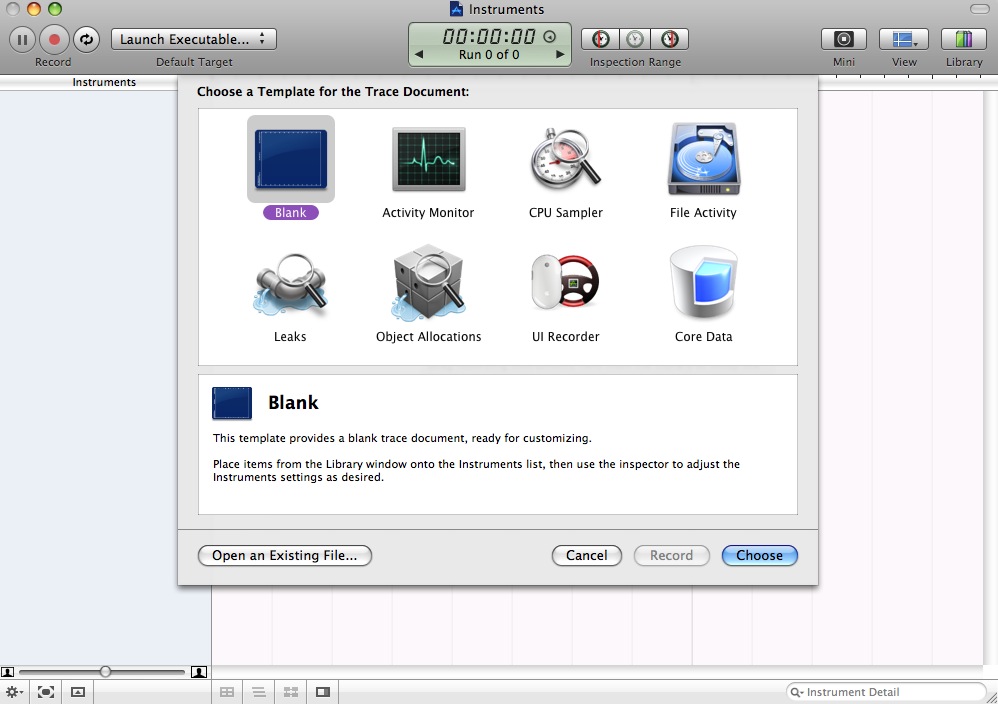Switch to outline list view icon

[x=259, y=692]
